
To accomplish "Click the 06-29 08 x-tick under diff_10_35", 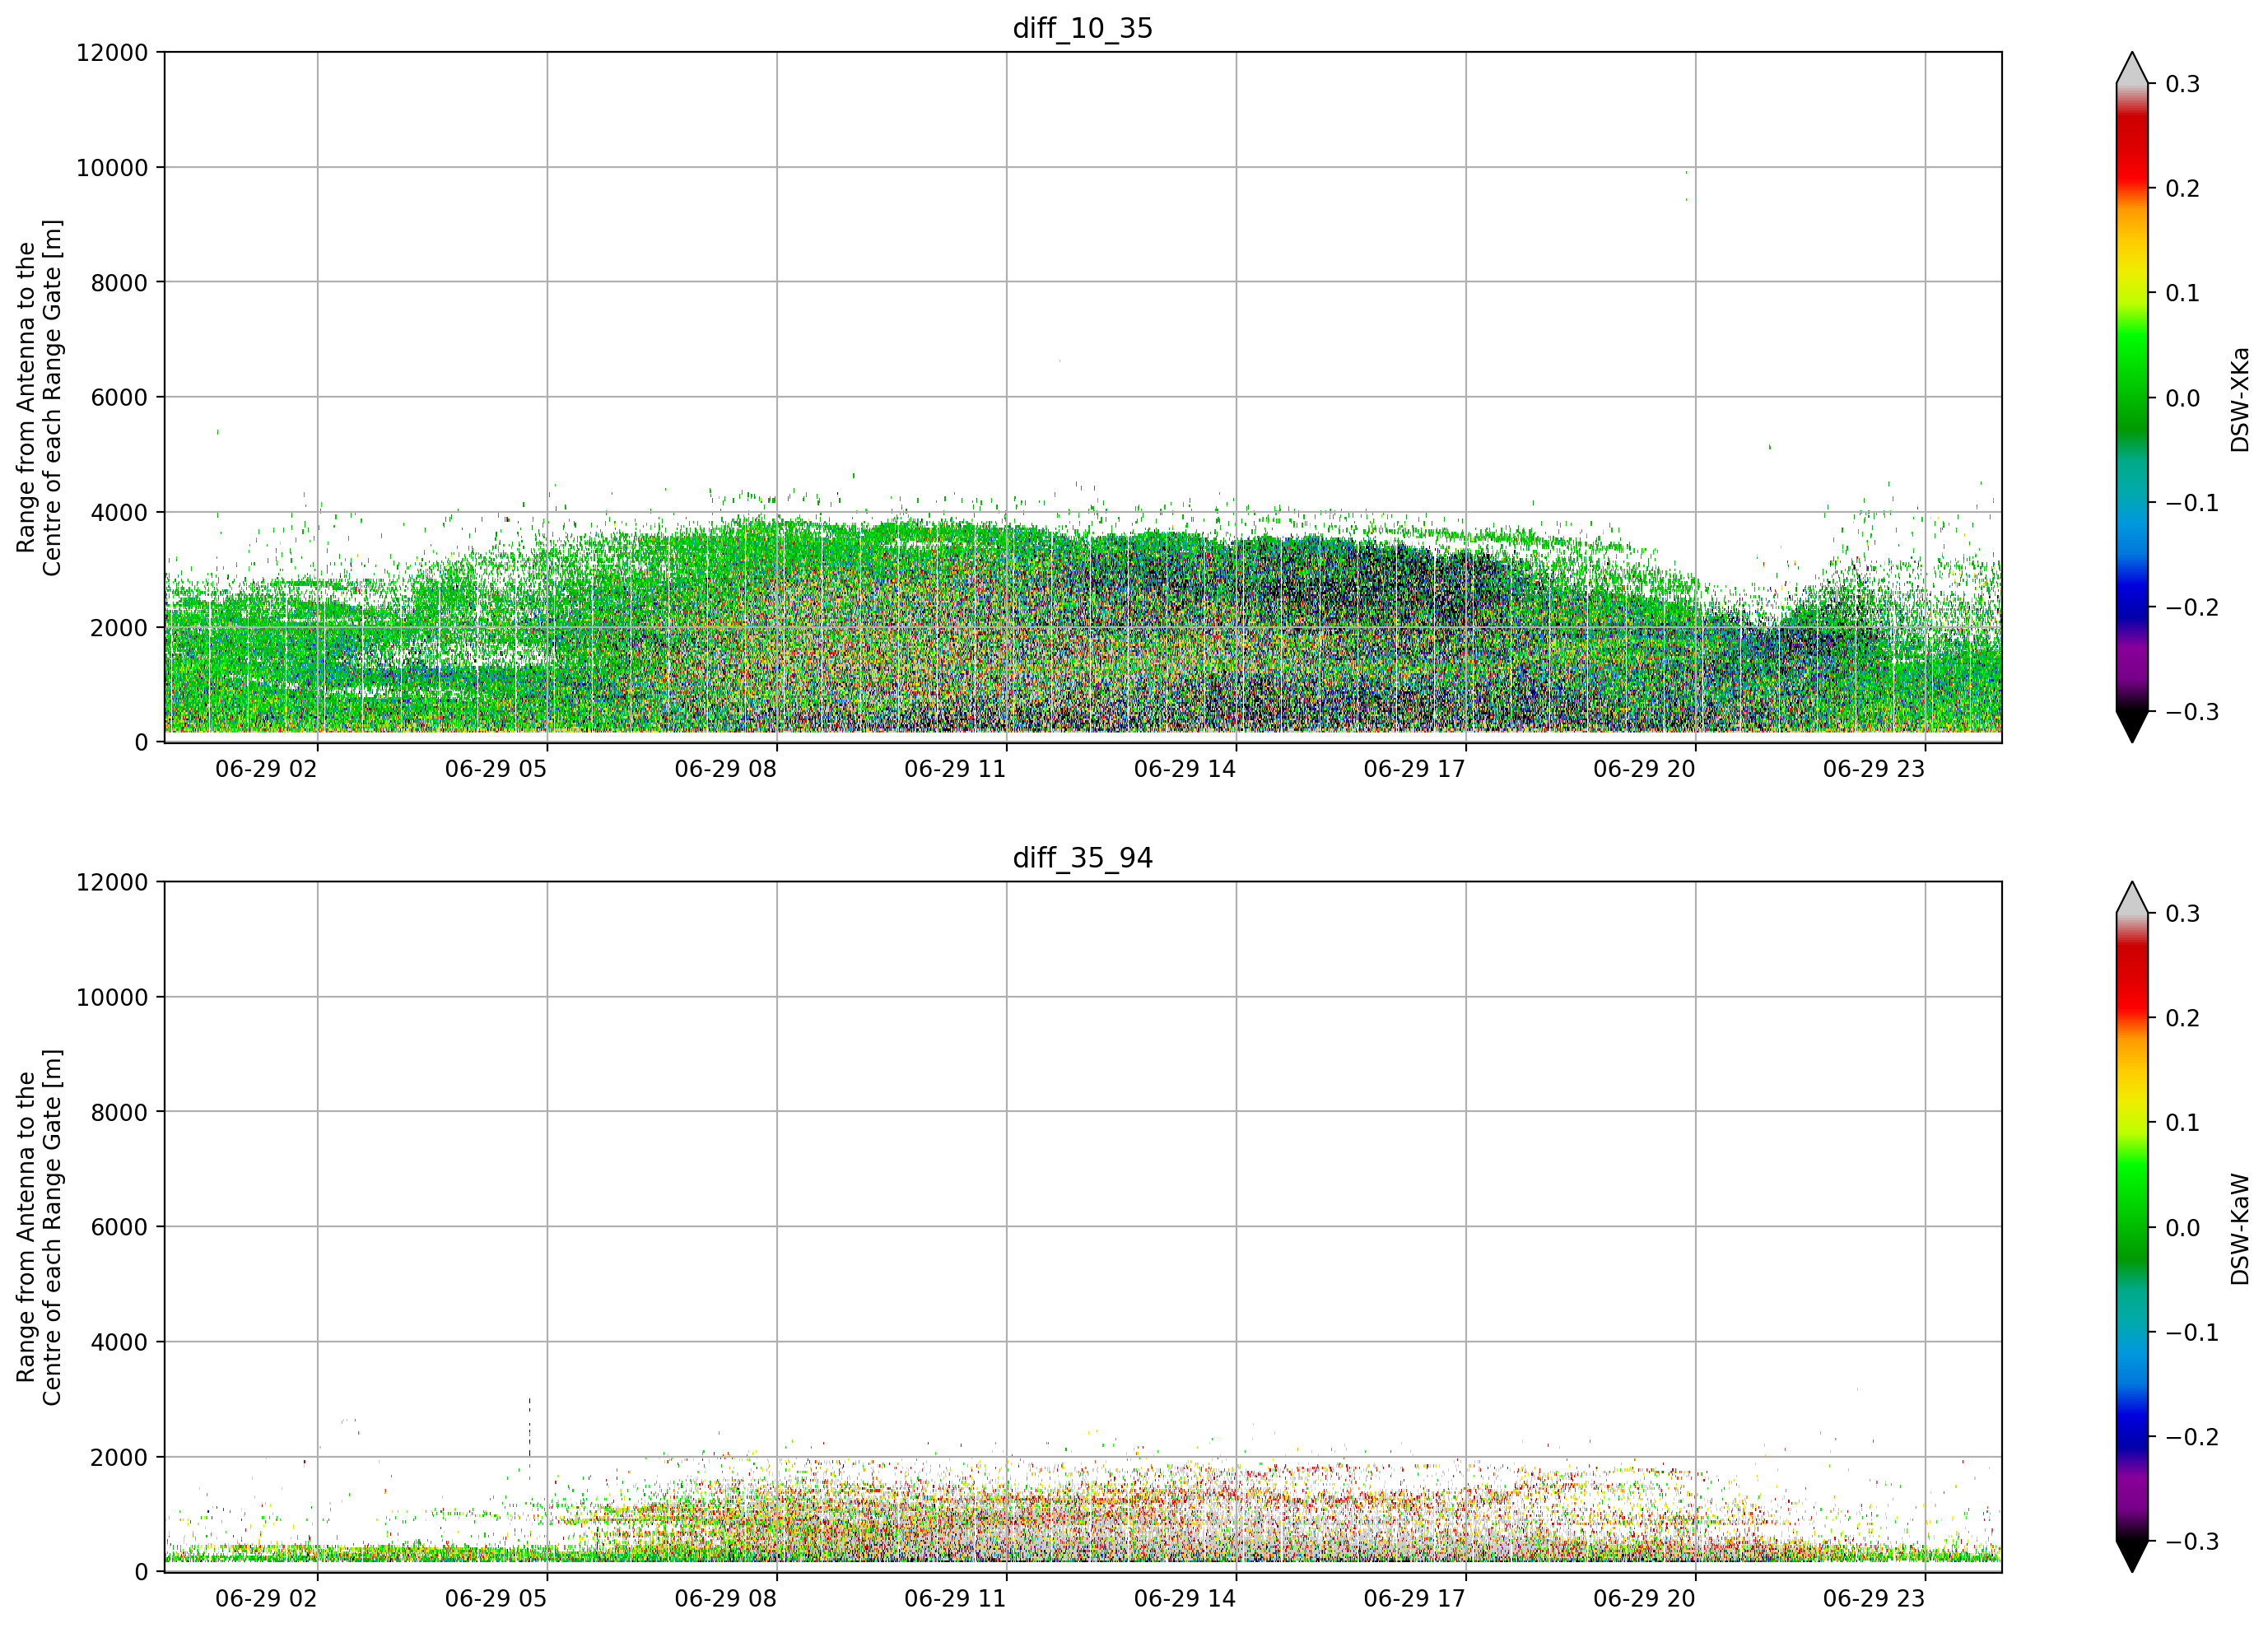I will click(x=725, y=769).
